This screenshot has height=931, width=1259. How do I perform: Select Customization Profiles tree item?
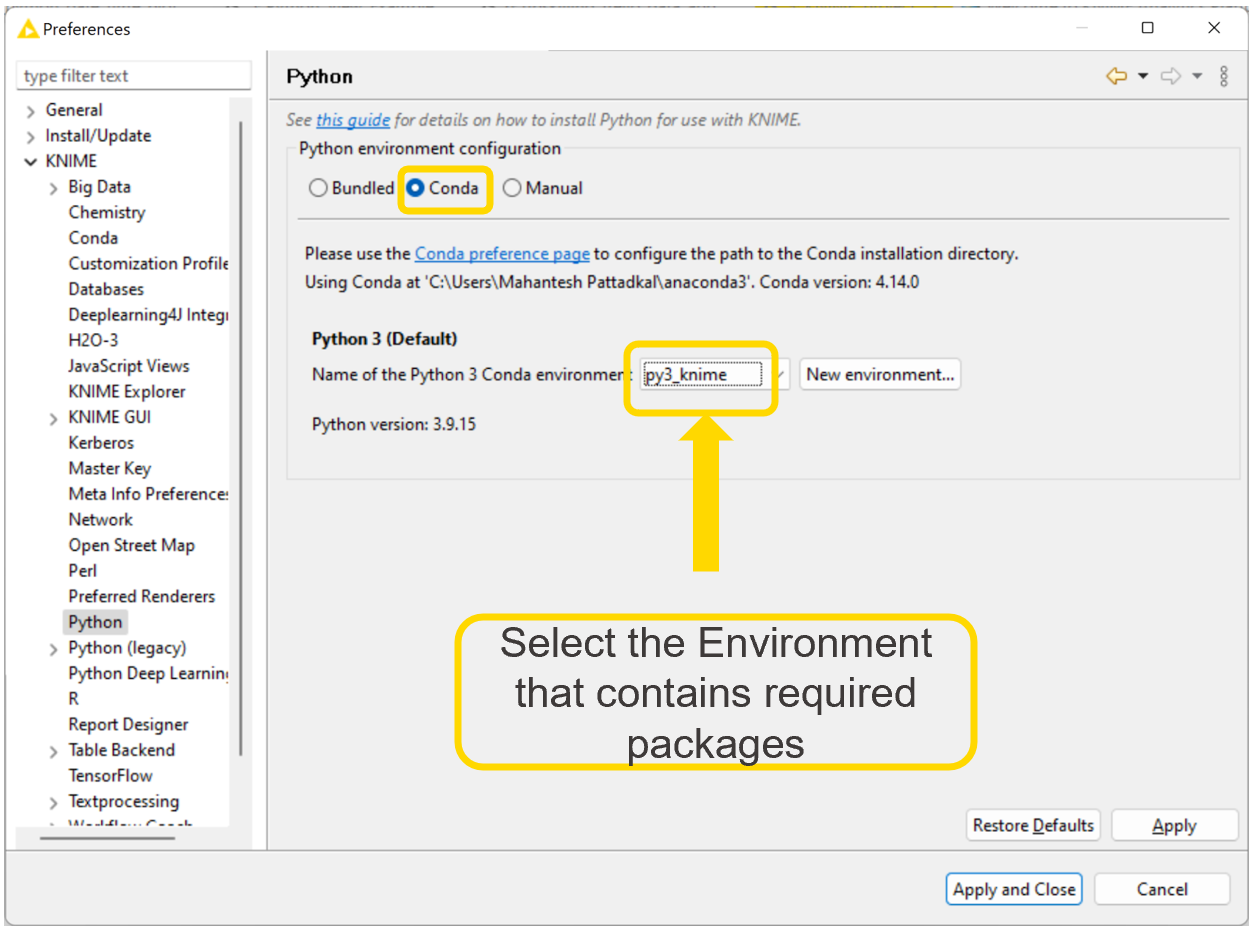148,264
